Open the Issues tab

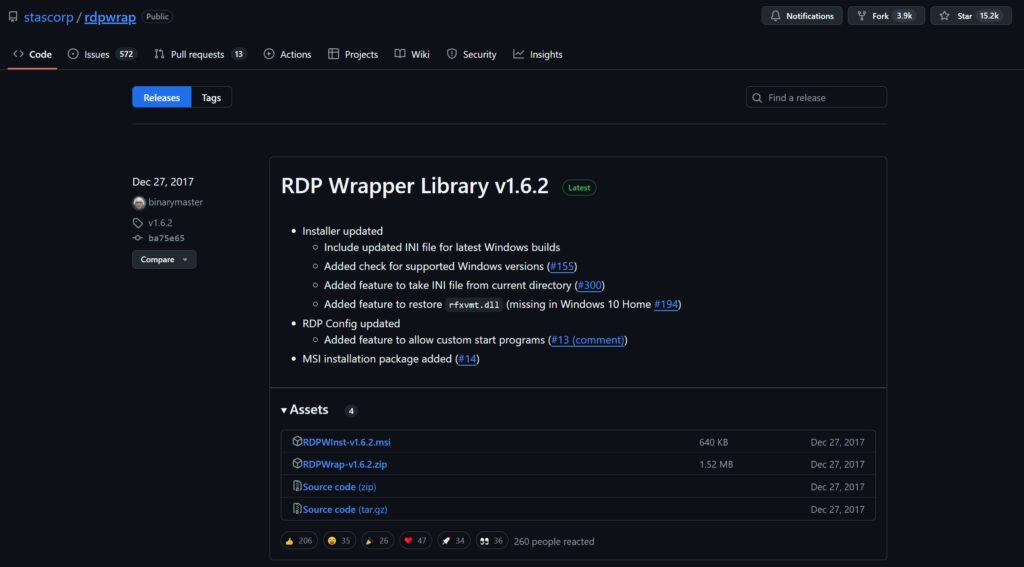[102, 54]
